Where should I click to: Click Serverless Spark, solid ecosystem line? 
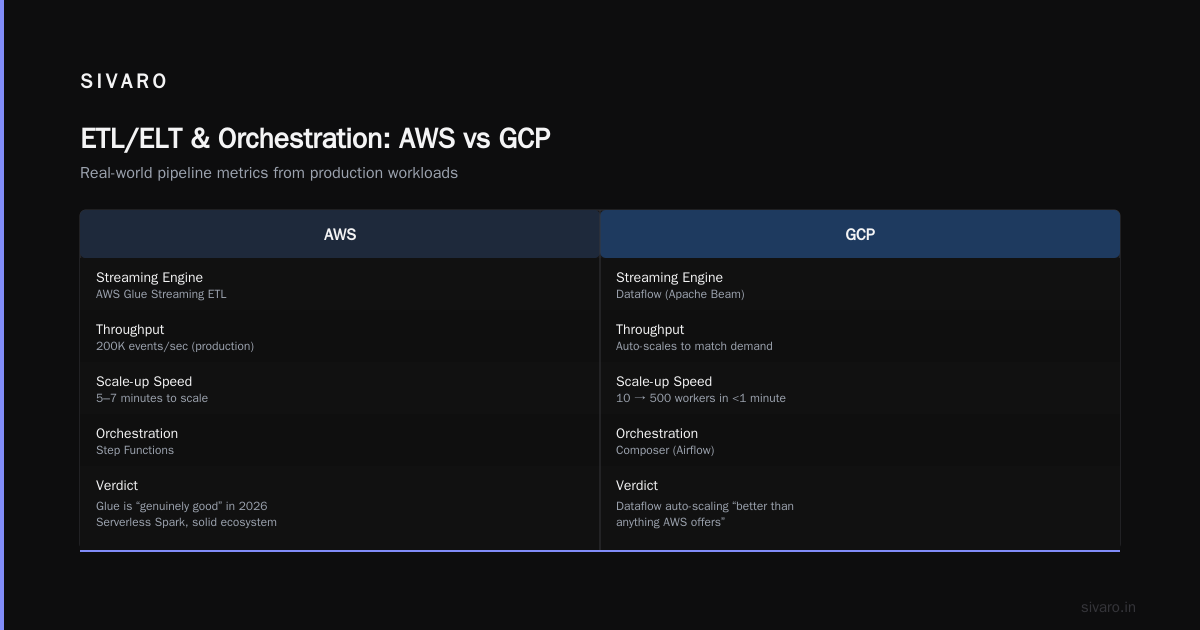click(186, 522)
